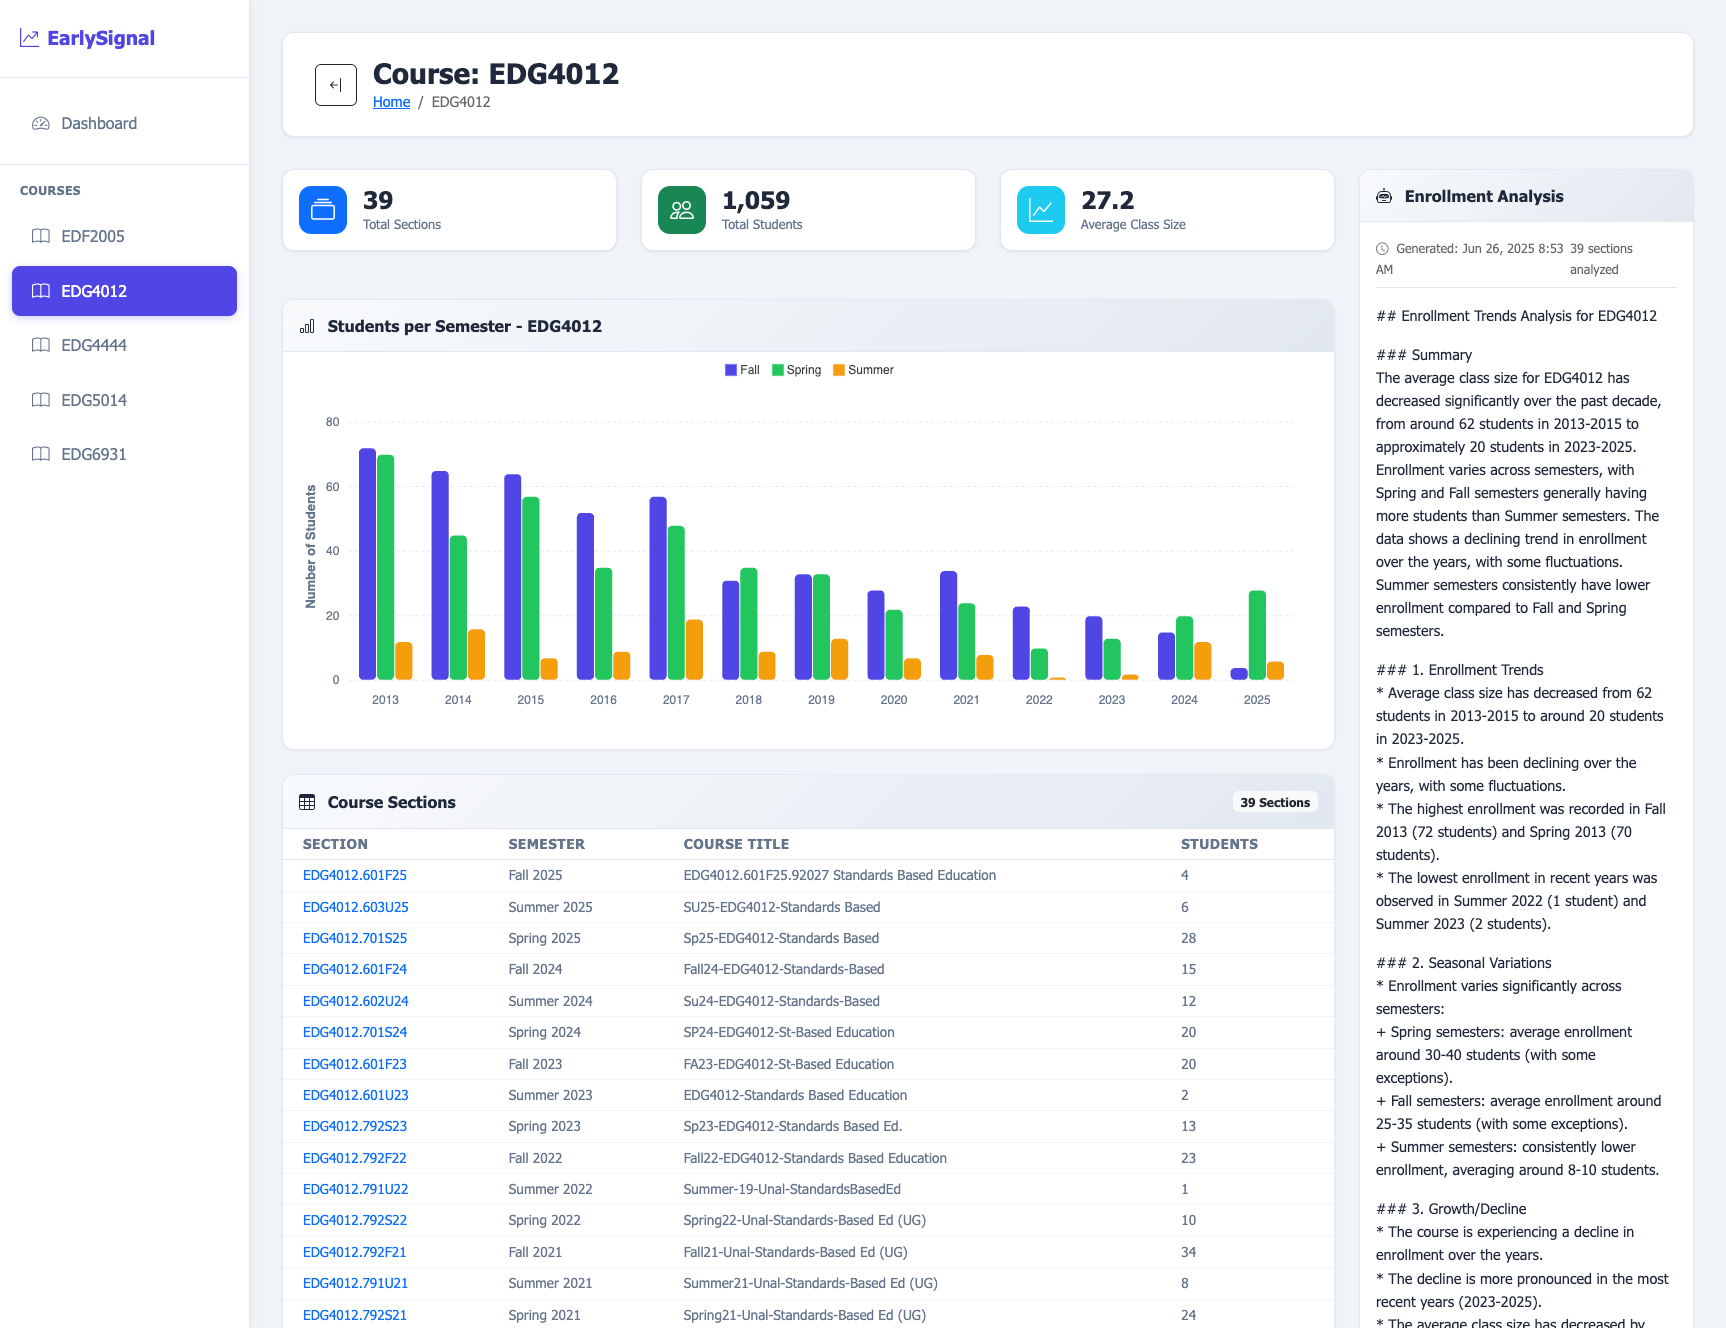Screen dimensions: 1726x1328
Task: Click the Dashboard gauge icon
Action: point(41,124)
